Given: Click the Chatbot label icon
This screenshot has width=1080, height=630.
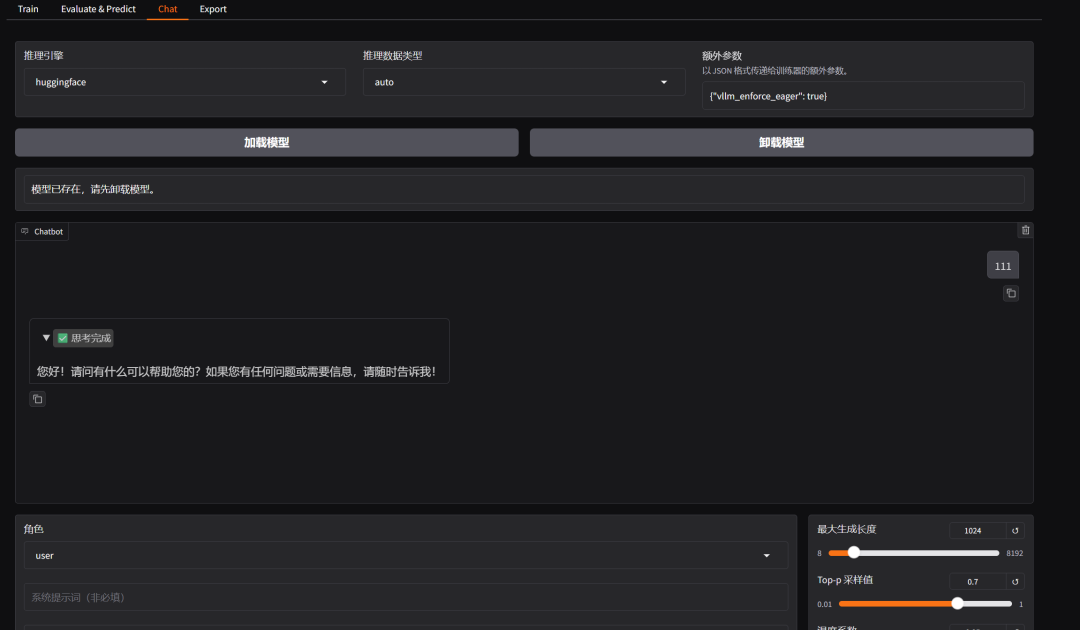Looking at the screenshot, I should 25,231.
